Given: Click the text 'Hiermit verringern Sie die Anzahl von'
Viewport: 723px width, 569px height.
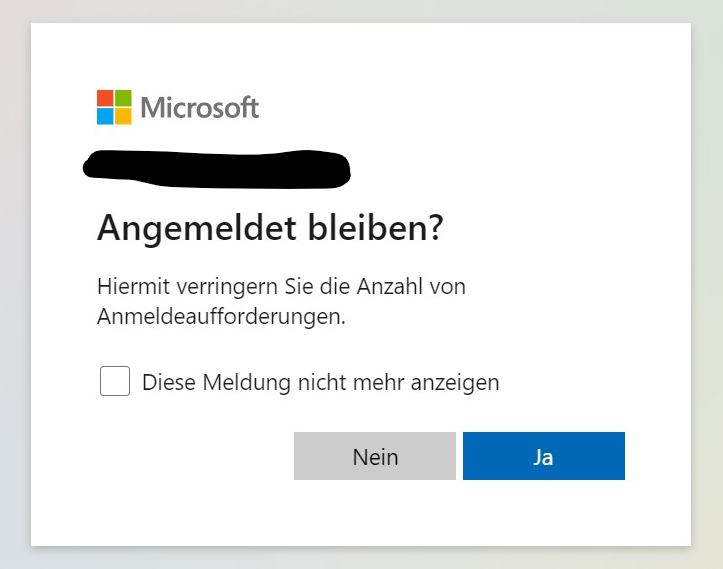Looking at the screenshot, I should [281, 287].
